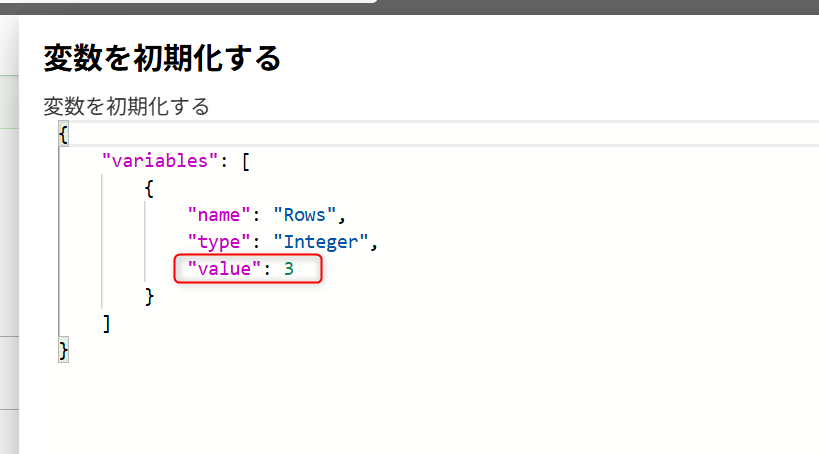
Task: Click the opening square bracket after variables
Action: click(x=245, y=161)
